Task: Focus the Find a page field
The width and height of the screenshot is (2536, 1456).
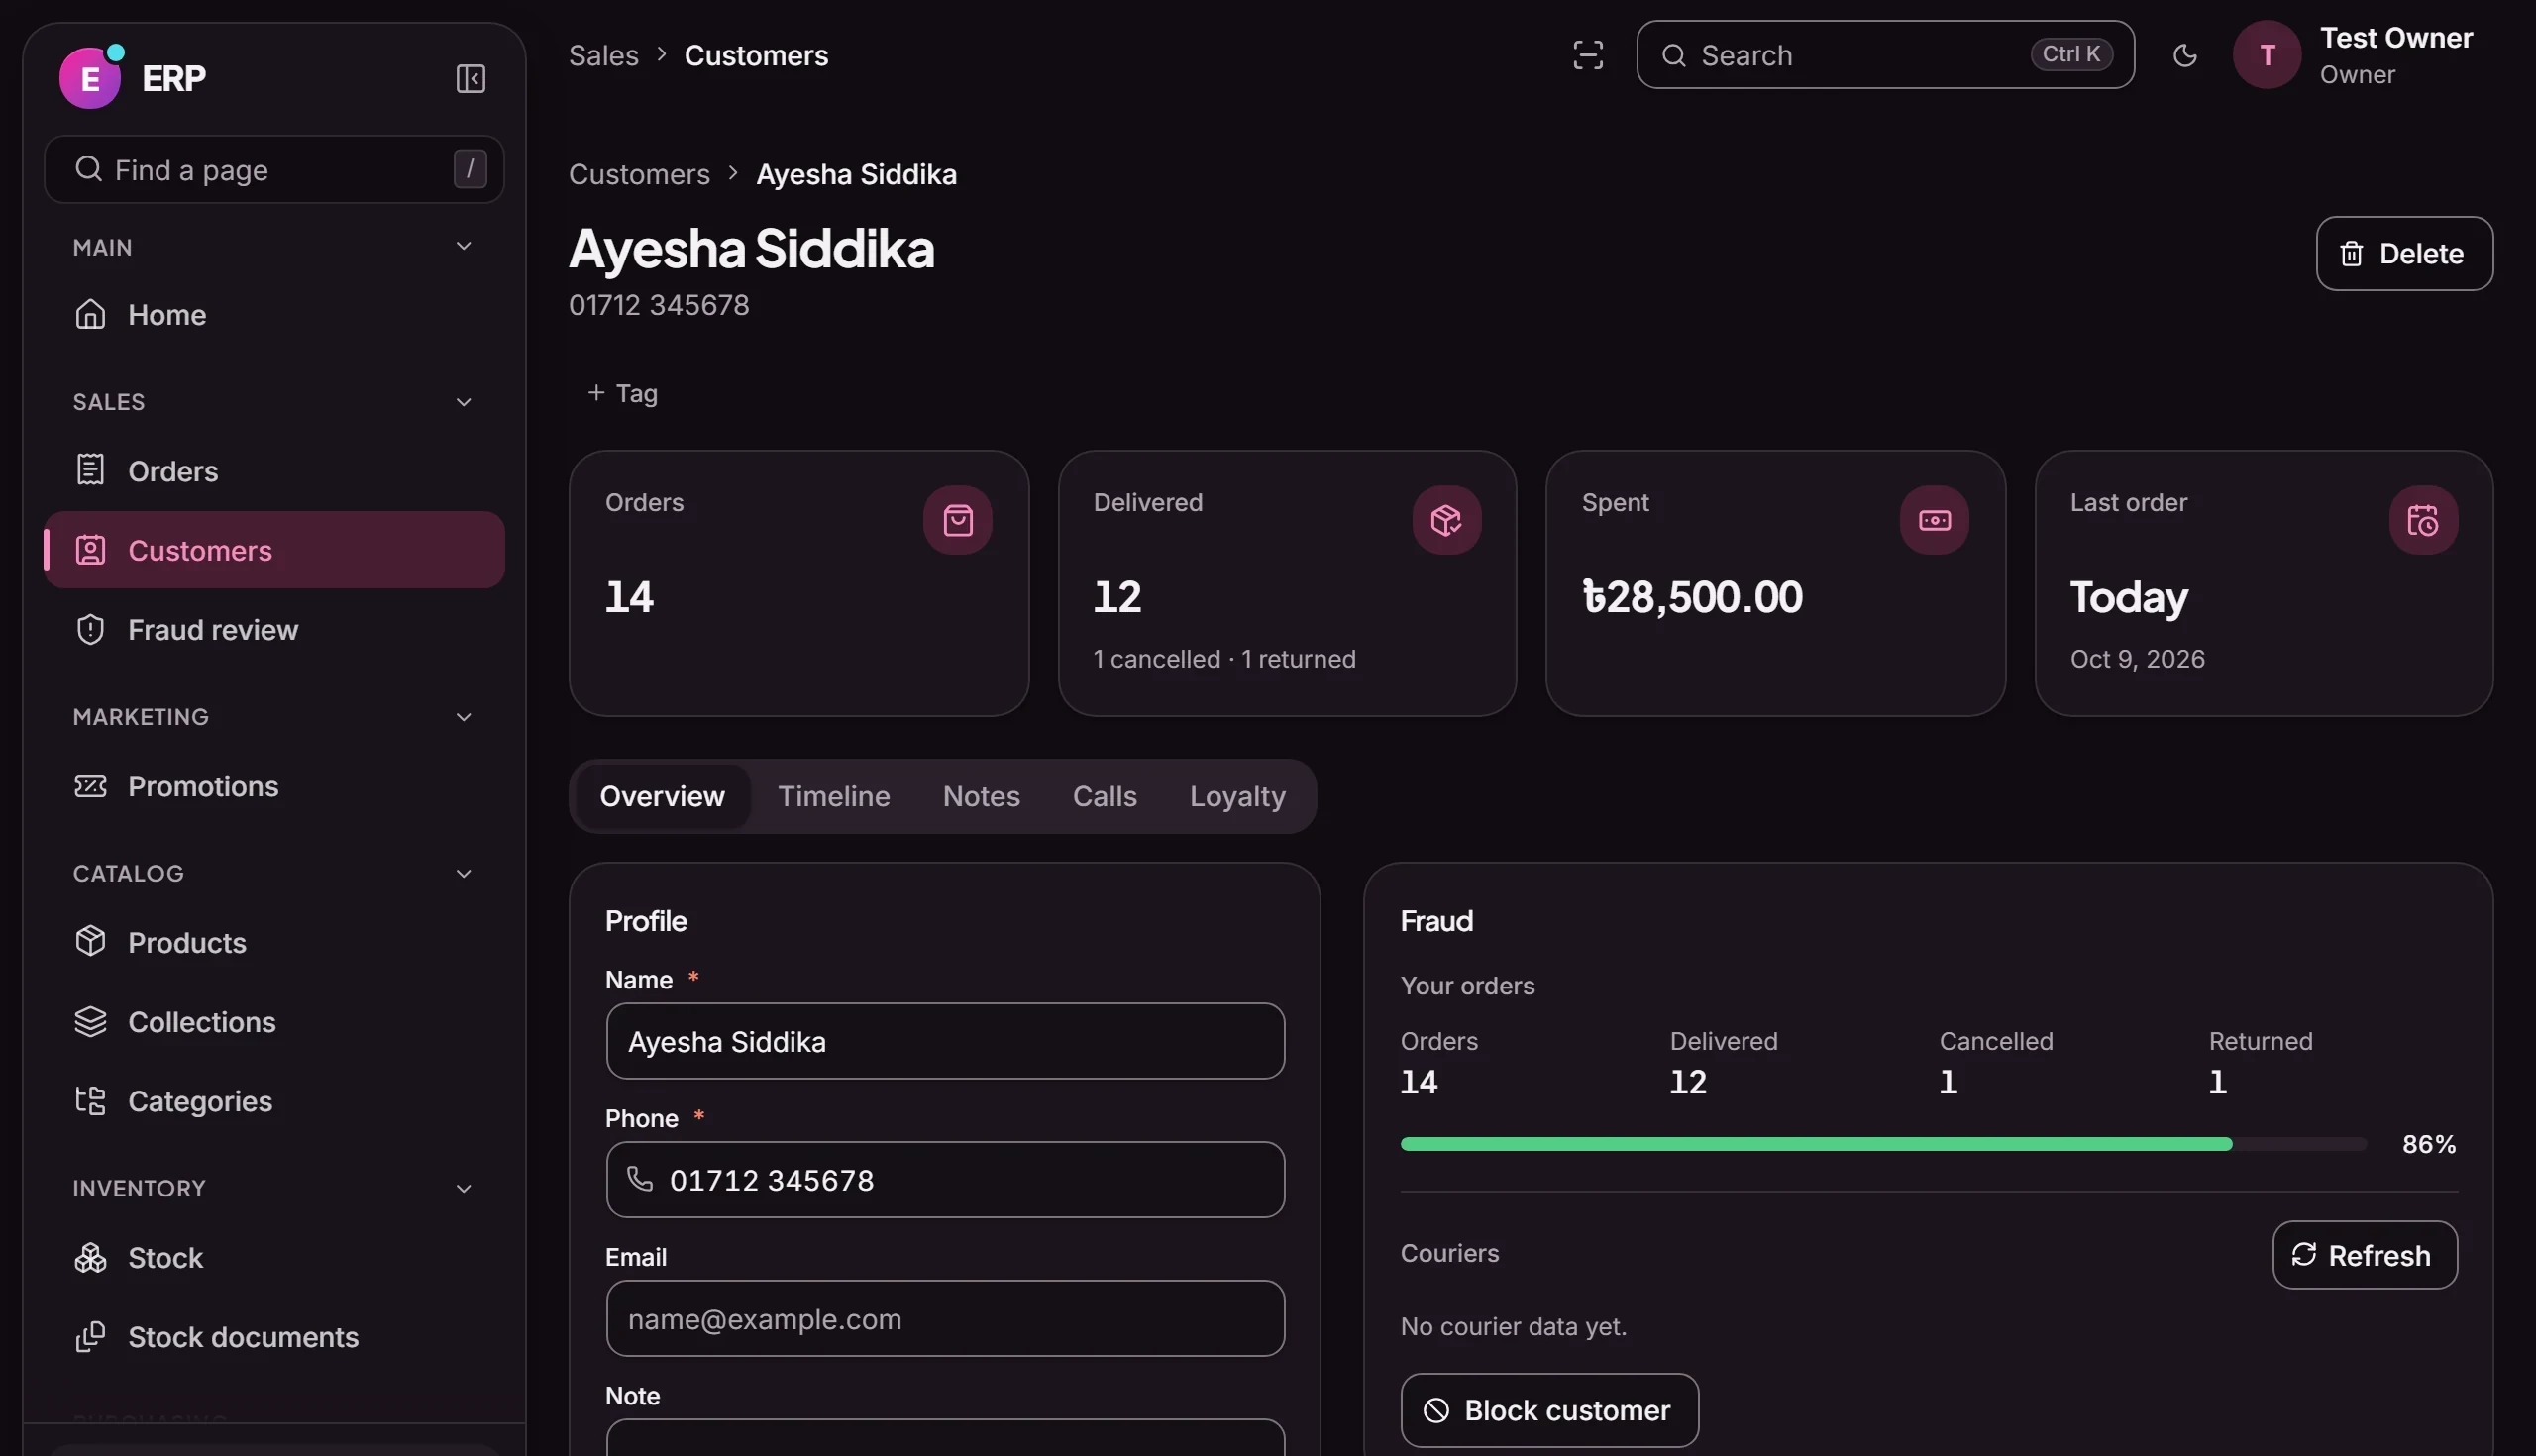Action: click(x=274, y=169)
